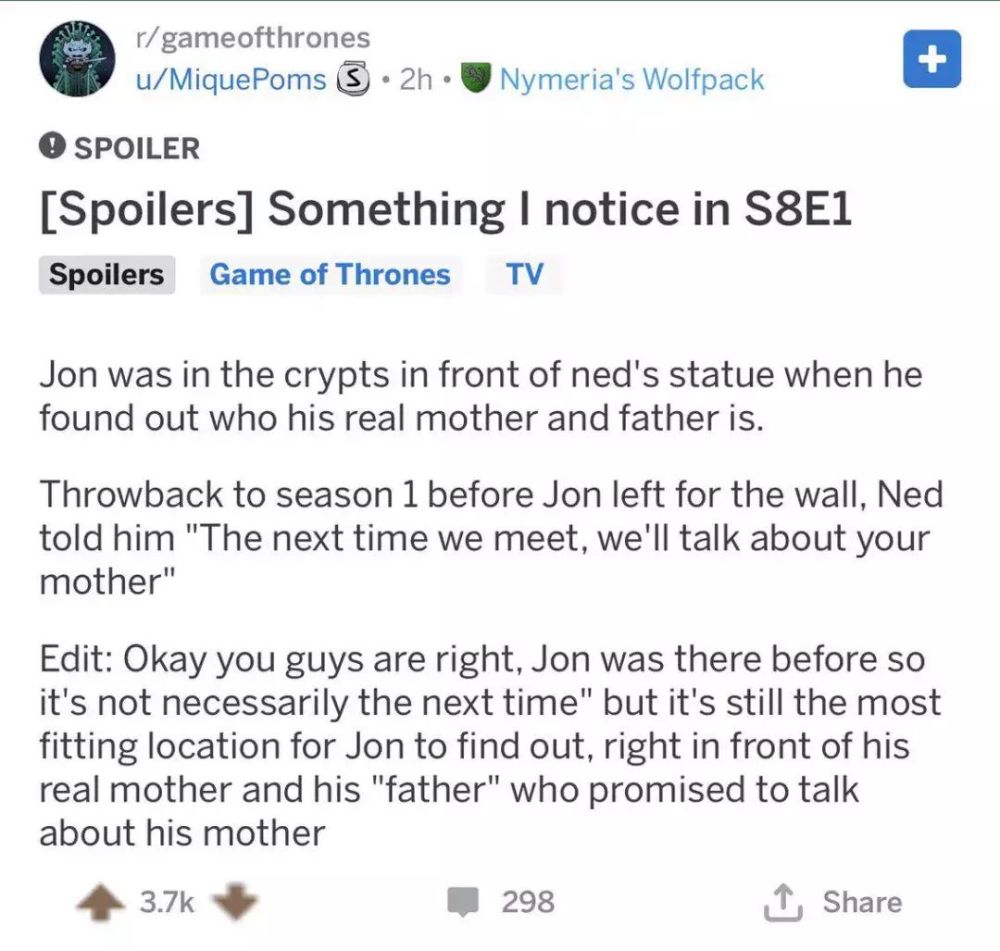Select the Spoilers flair tag
This screenshot has width=1000, height=951.
107,274
